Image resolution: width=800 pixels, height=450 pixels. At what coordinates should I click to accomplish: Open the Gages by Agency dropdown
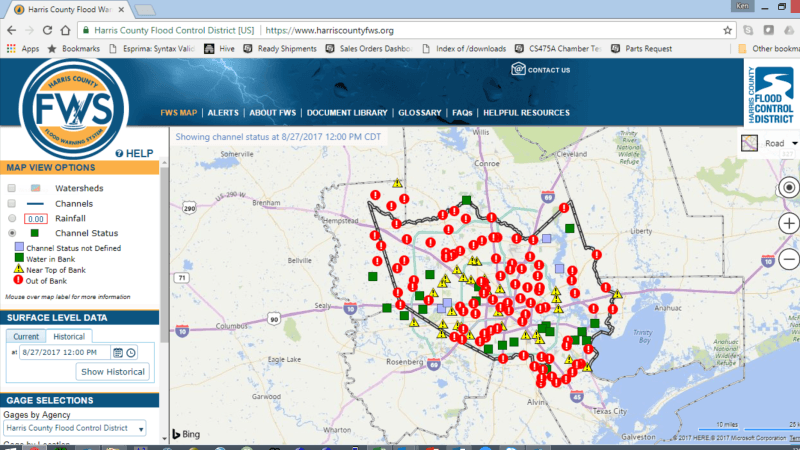[74, 428]
